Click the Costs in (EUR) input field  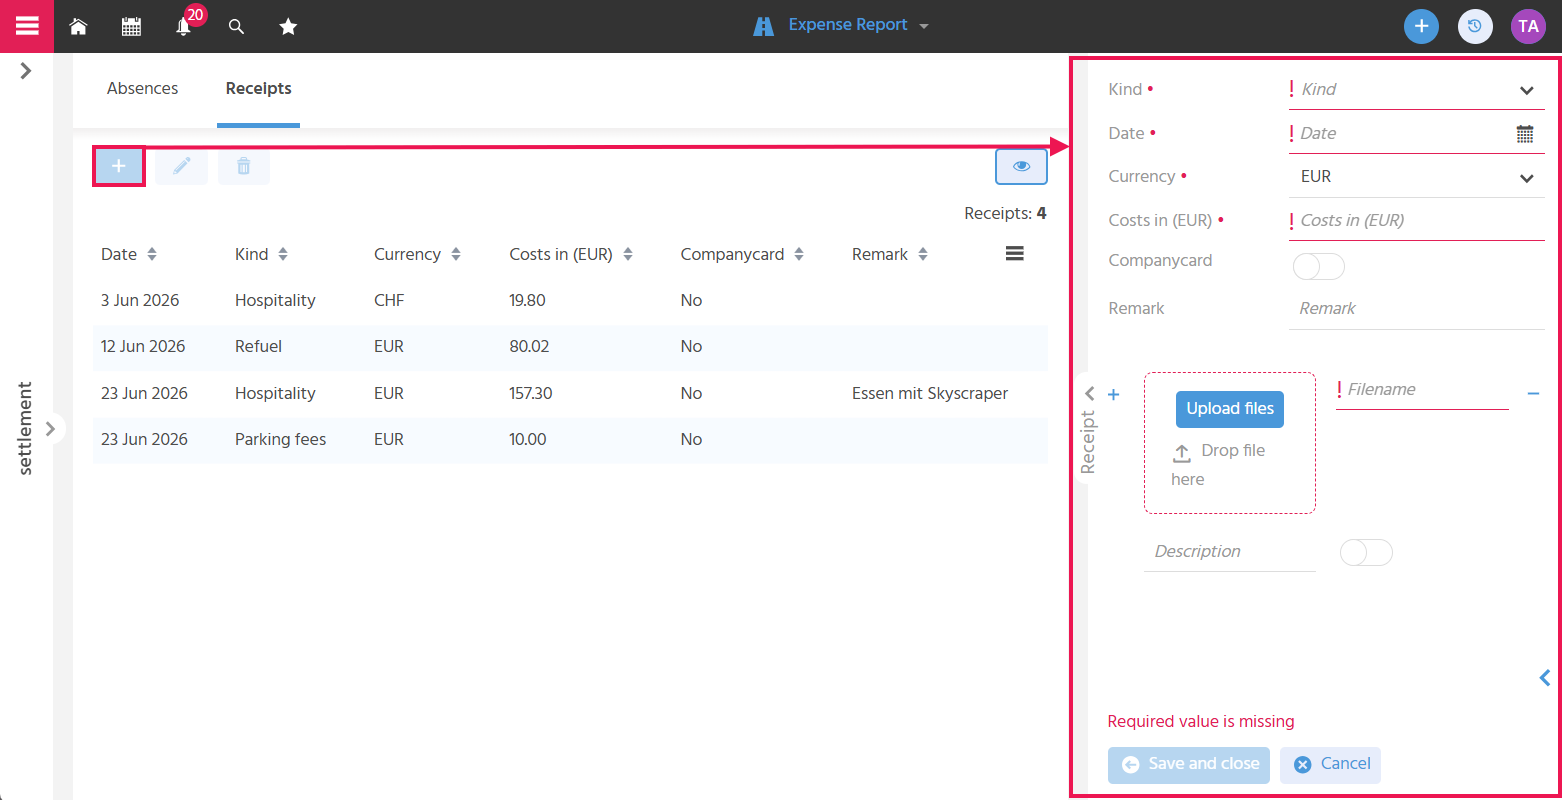click(x=1416, y=221)
